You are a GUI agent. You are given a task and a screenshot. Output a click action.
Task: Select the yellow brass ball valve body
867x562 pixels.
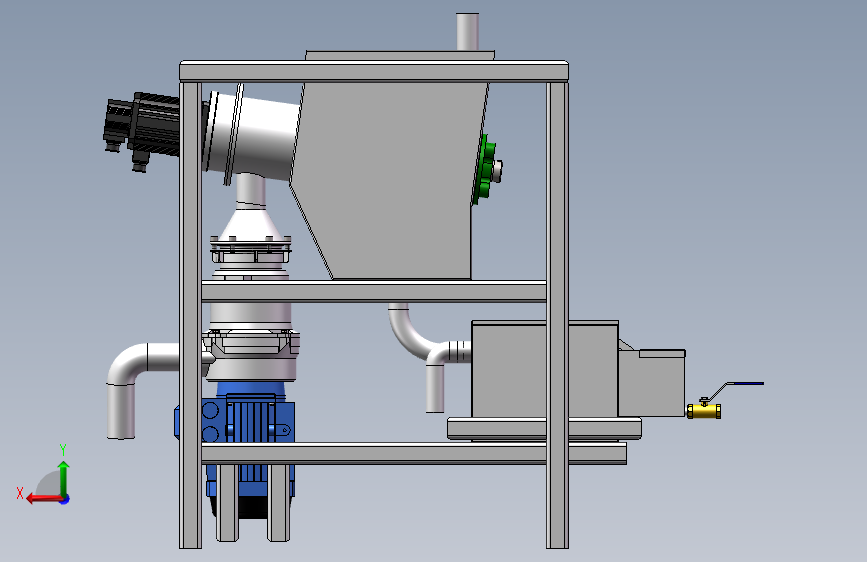click(x=703, y=411)
